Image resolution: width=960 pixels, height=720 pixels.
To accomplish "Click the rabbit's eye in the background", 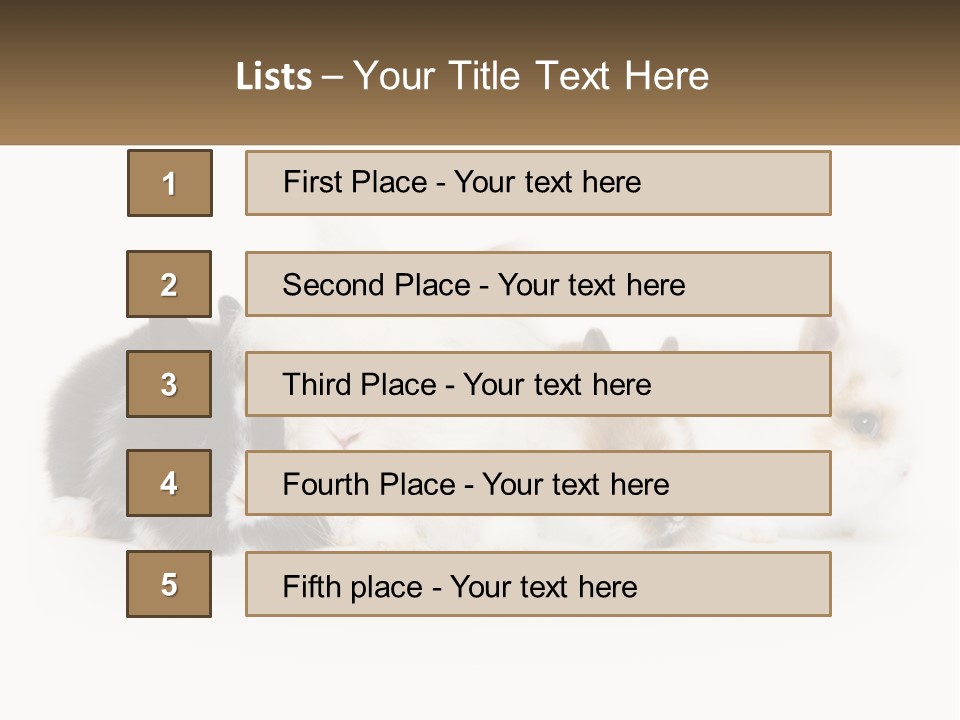I will tap(864, 424).
